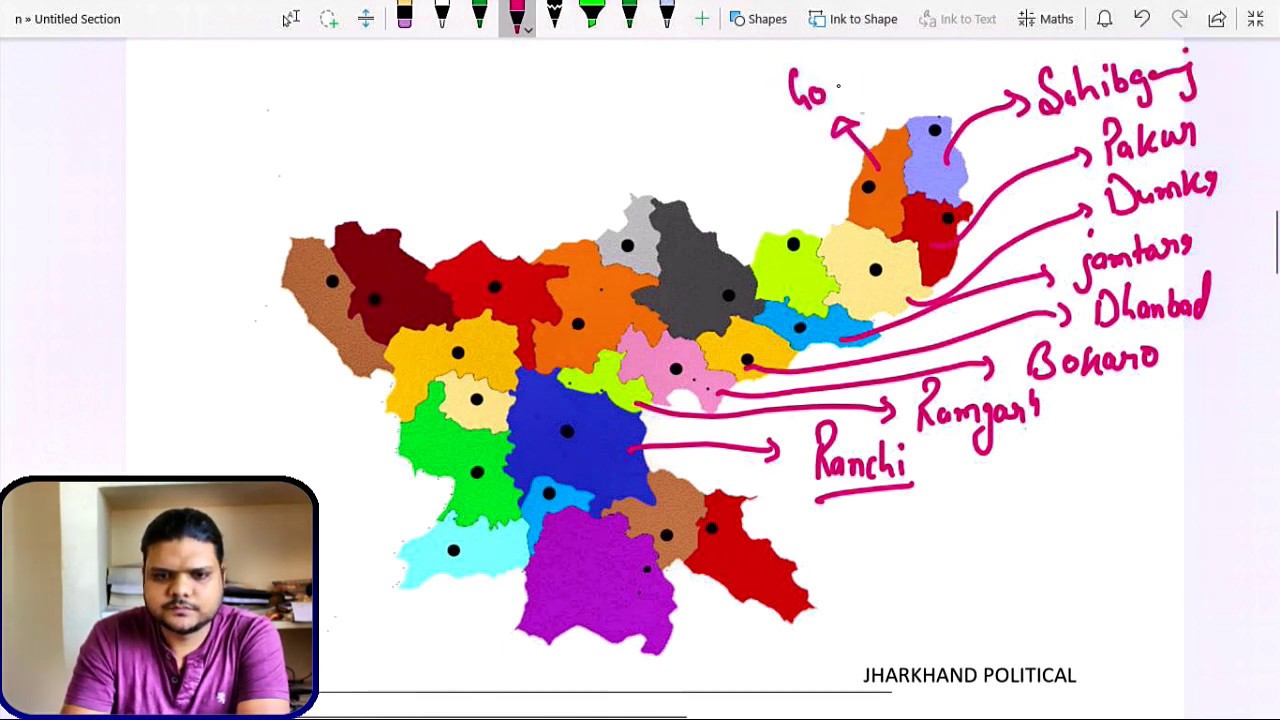Select the text cursor selection tool

coord(291,18)
